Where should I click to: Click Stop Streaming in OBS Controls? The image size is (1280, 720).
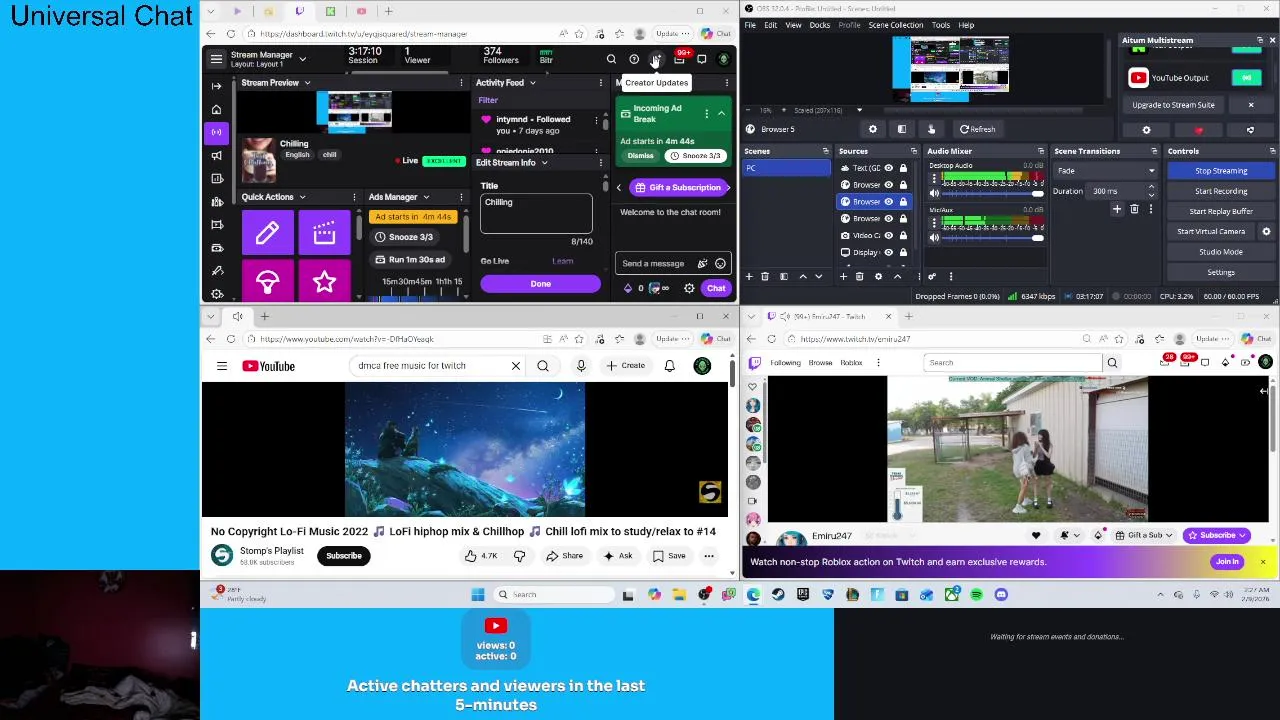(1221, 171)
